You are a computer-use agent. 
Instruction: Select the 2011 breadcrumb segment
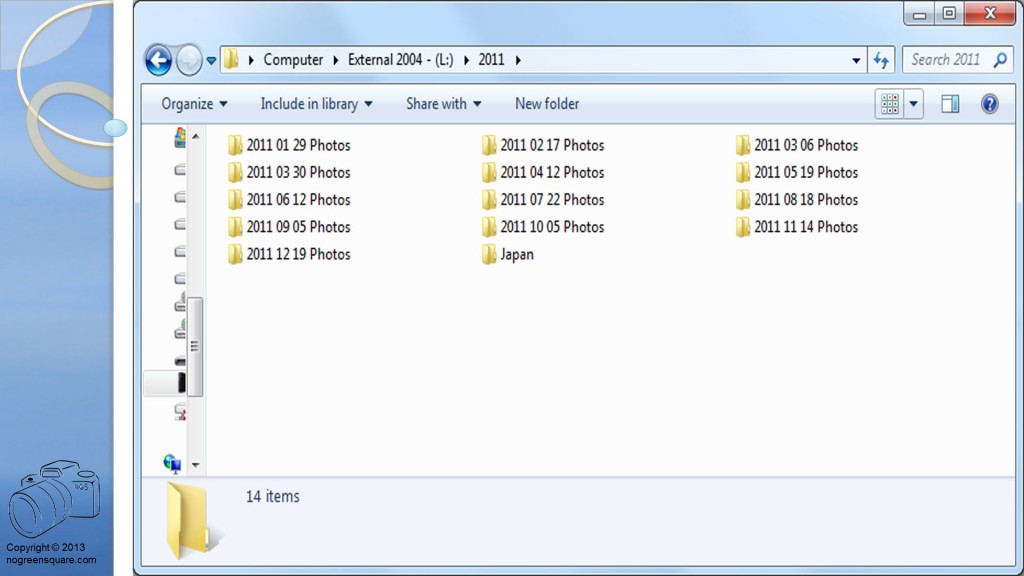[x=491, y=60]
